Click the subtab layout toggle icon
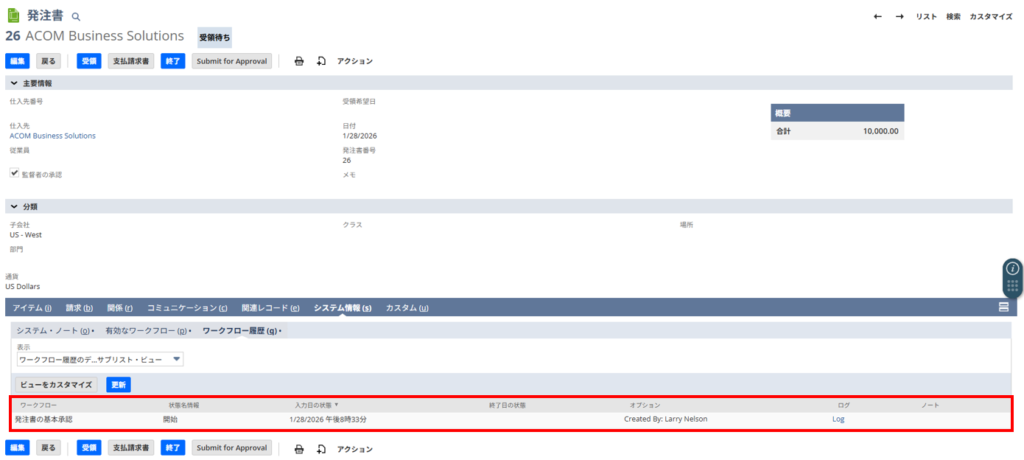This screenshot has width=1024, height=460. pos(1003,307)
